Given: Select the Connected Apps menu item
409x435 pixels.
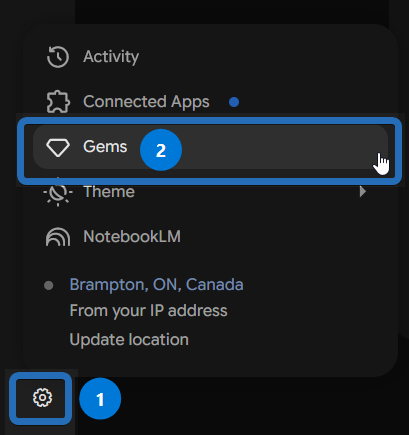Looking at the screenshot, I should [x=211, y=102].
